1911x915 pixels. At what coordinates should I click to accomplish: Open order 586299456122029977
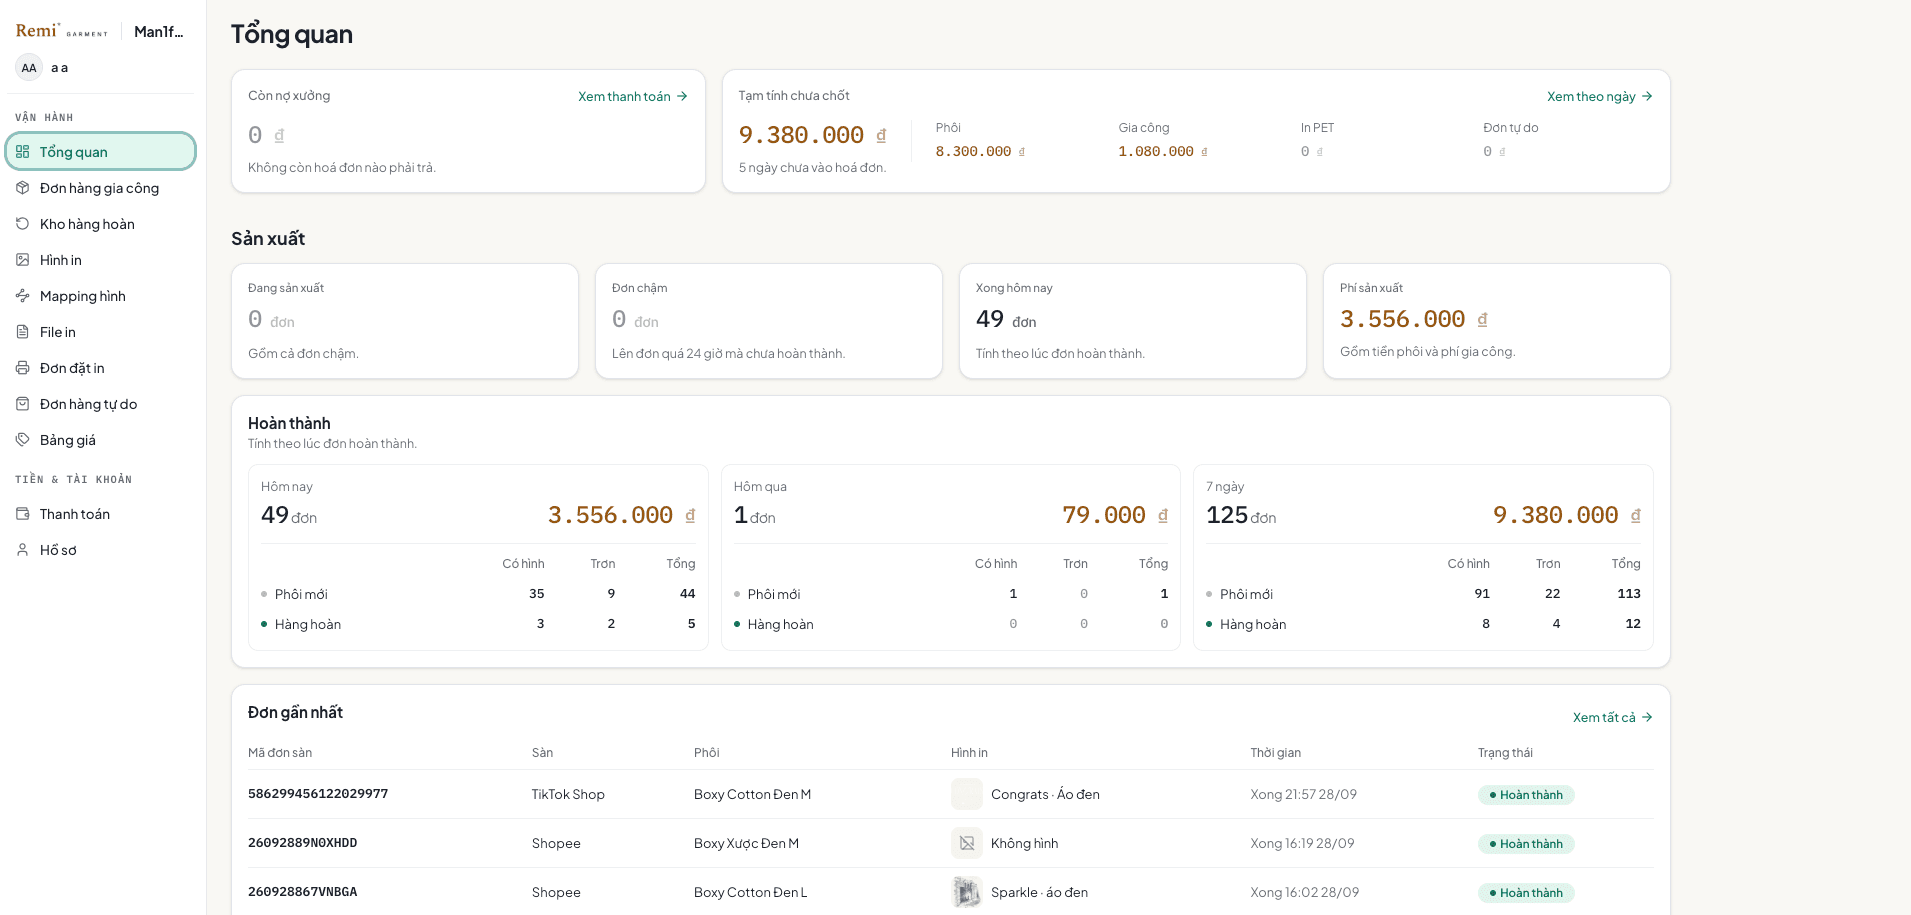(318, 794)
